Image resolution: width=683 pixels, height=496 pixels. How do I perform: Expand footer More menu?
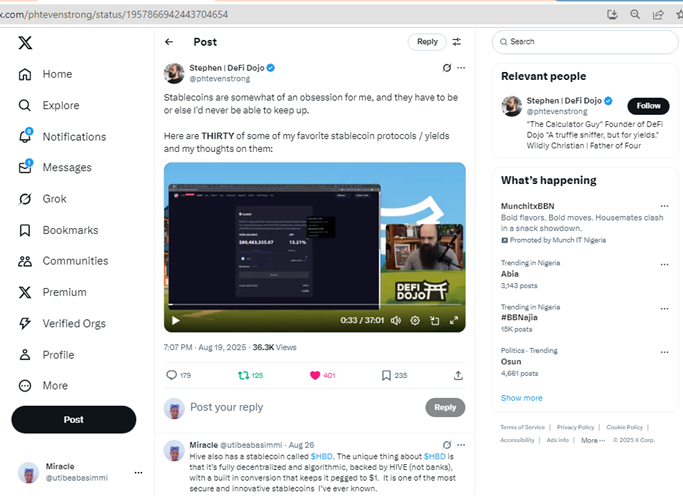click(x=593, y=440)
